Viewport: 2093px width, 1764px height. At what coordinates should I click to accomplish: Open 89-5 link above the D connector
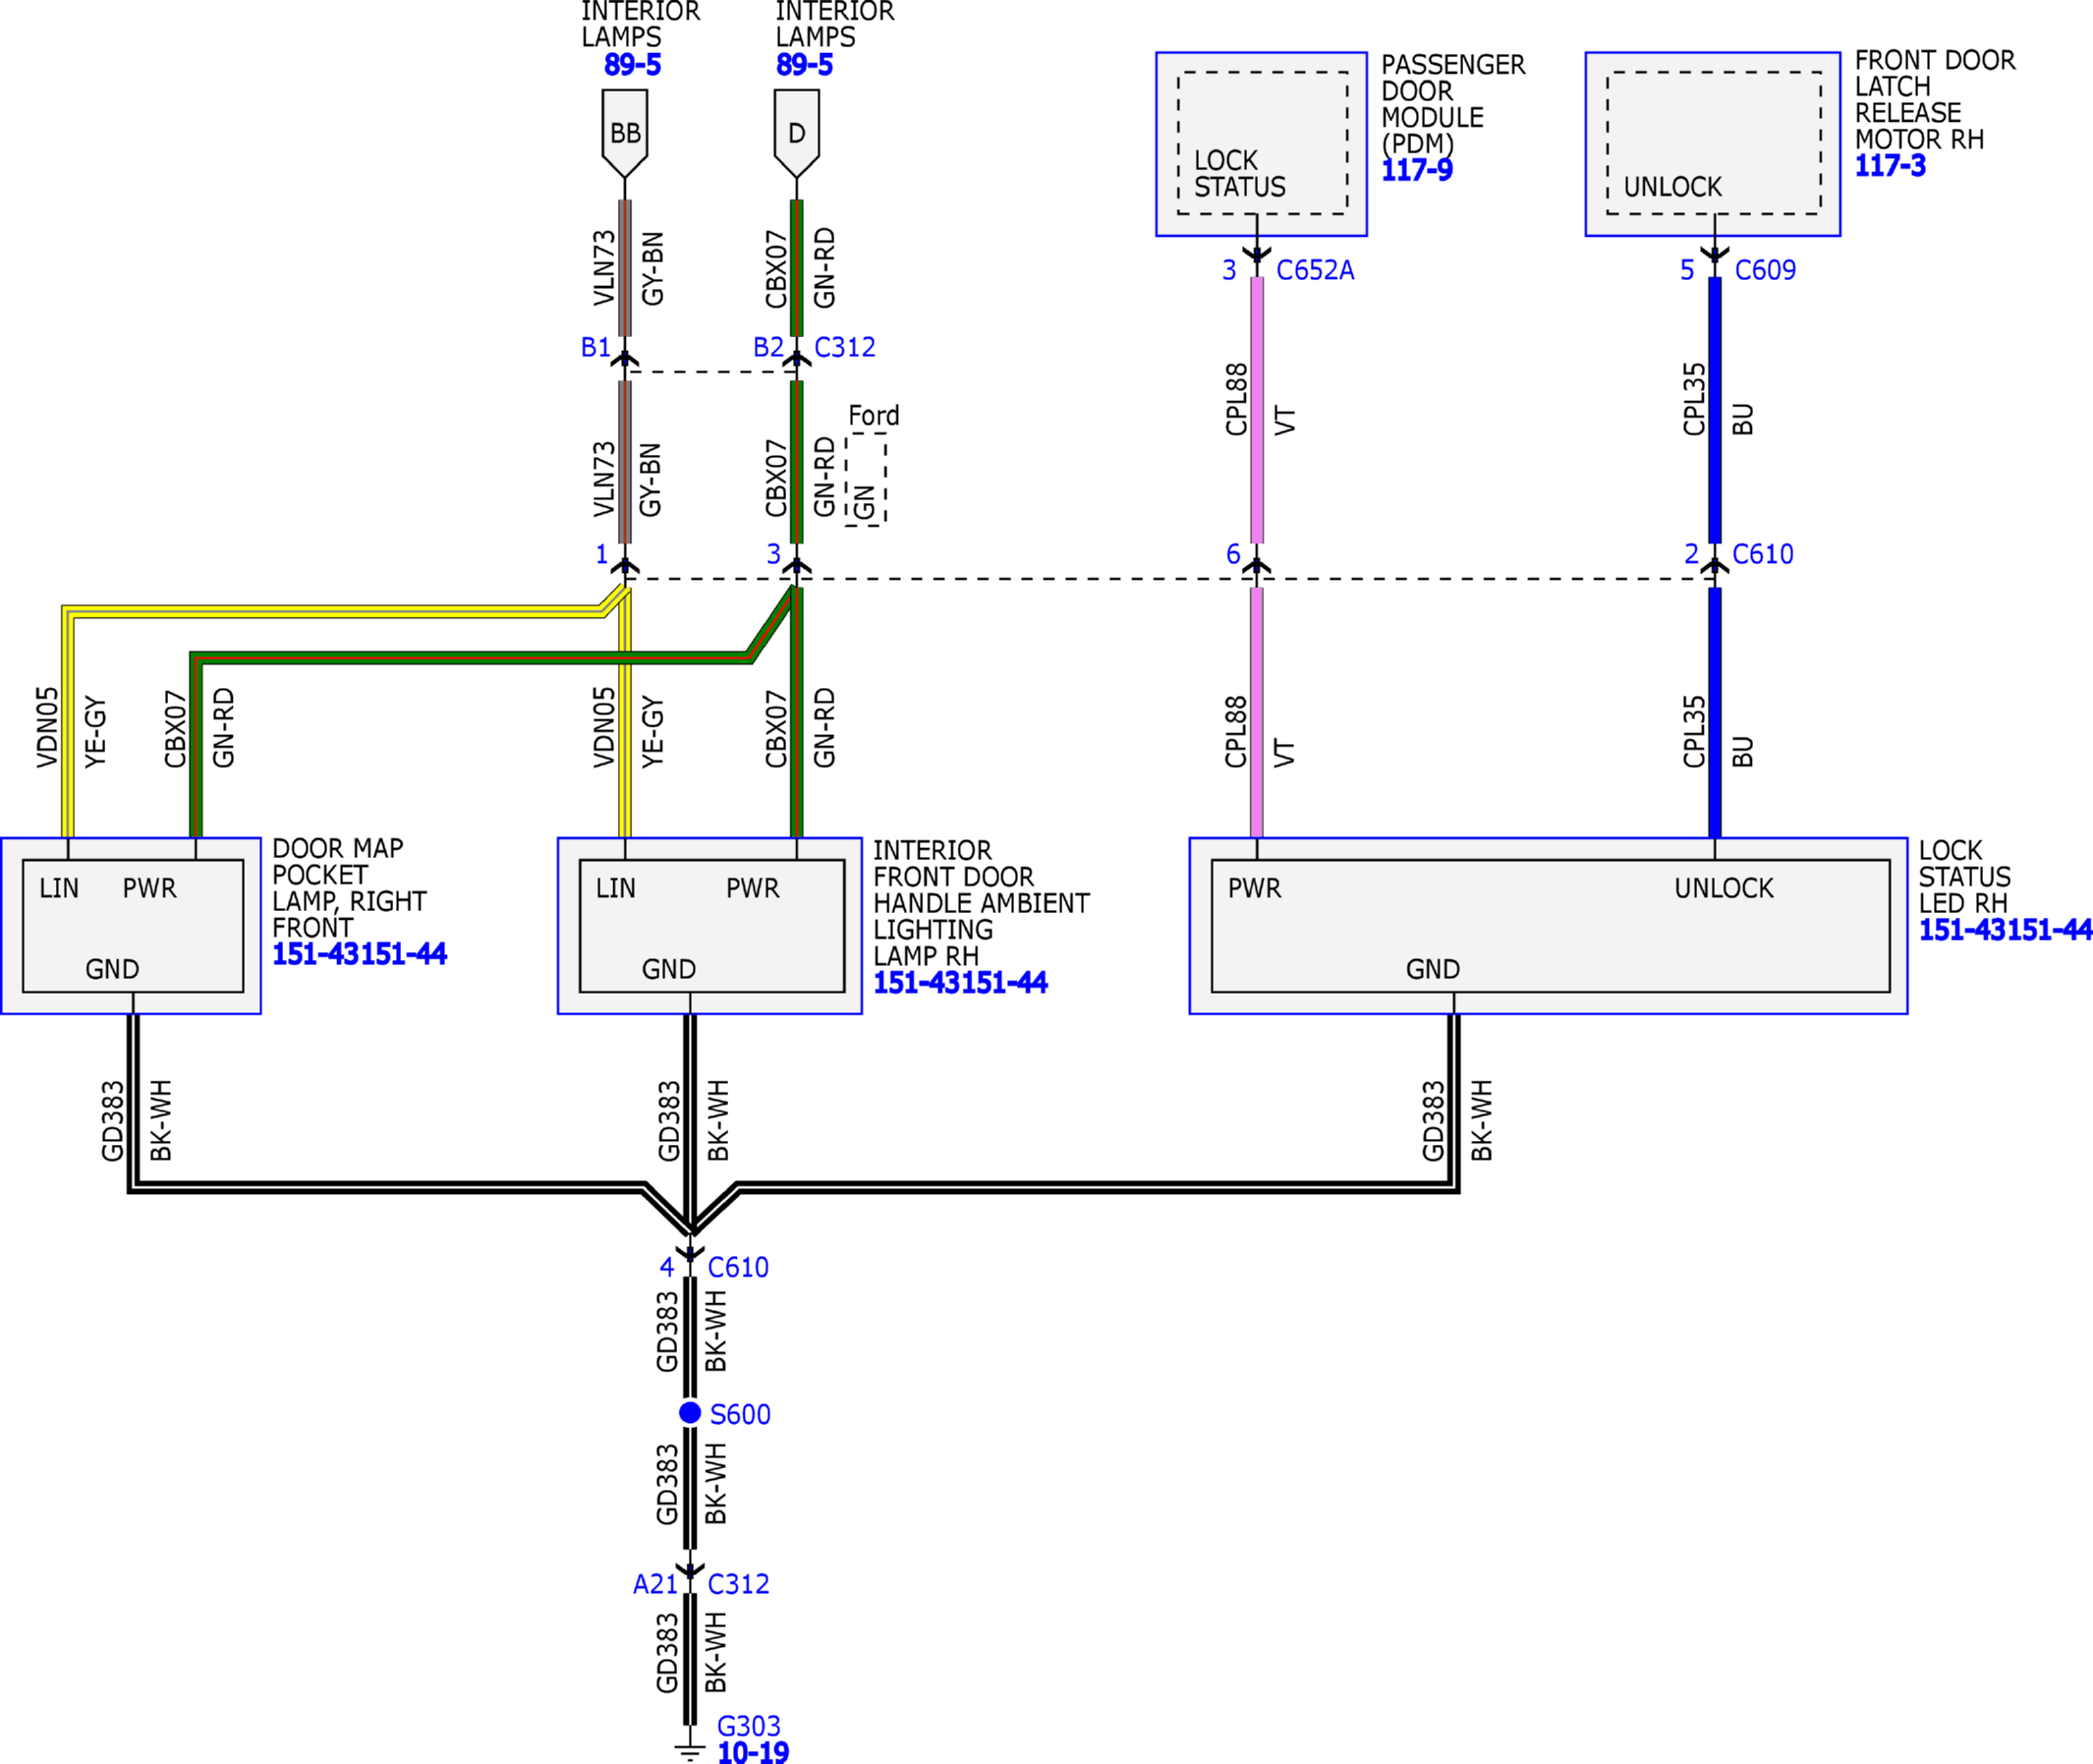click(804, 65)
